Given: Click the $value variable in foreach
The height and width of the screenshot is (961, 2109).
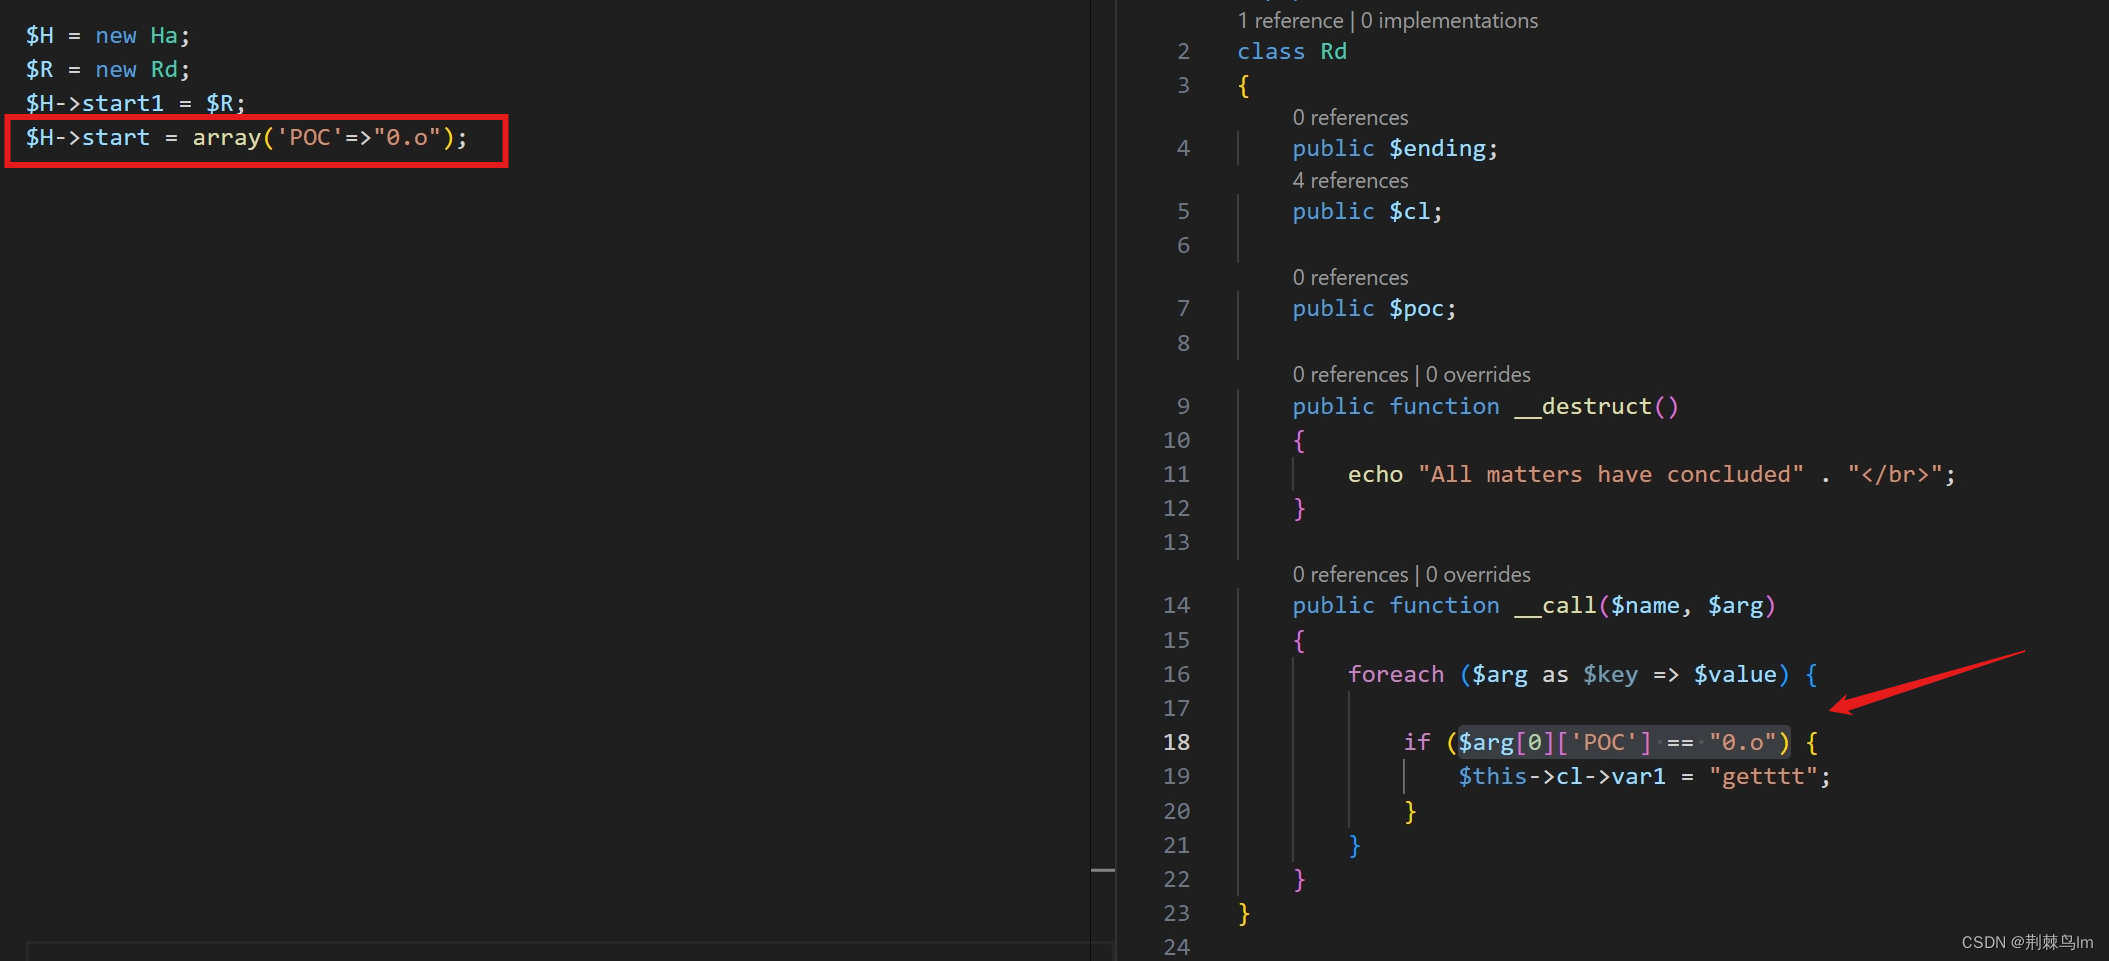Looking at the screenshot, I should pyautogui.click(x=1735, y=674).
